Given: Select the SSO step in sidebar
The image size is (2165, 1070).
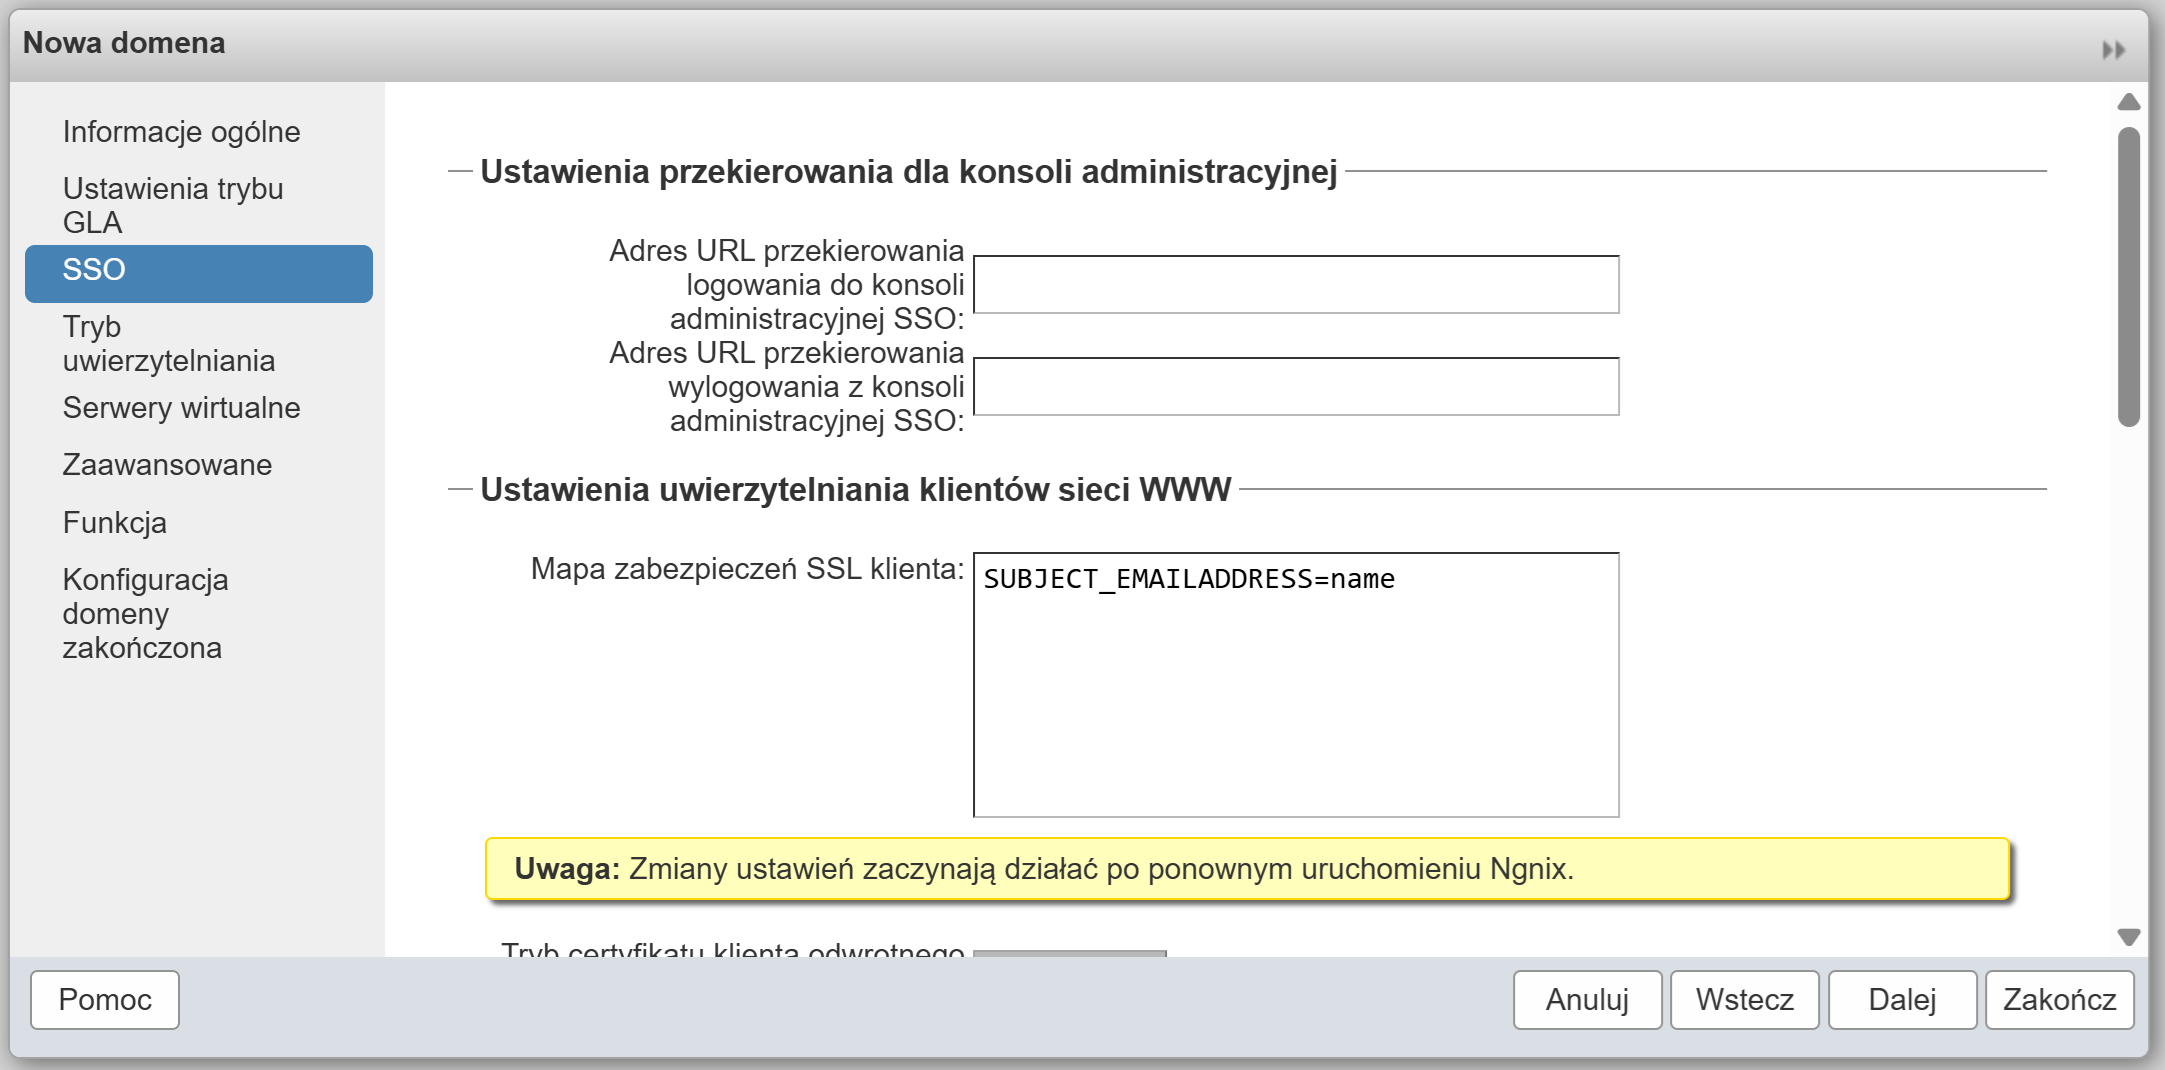Looking at the screenshot, I should 198,270.
